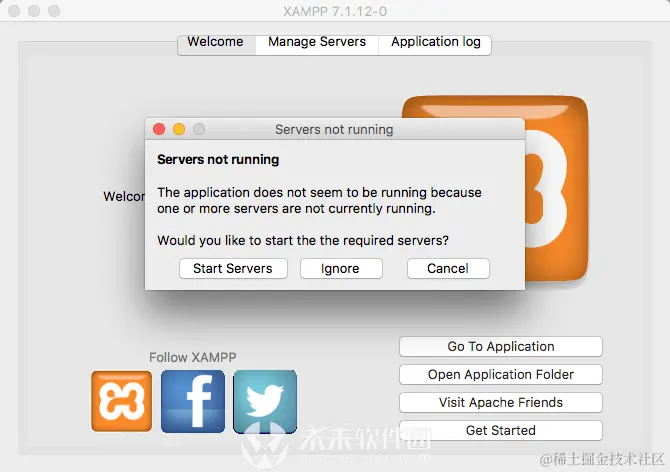Minimize the dialog with yellow button
Screen dimensions: 670x472
pyautogui.click(x=179, y=129)
